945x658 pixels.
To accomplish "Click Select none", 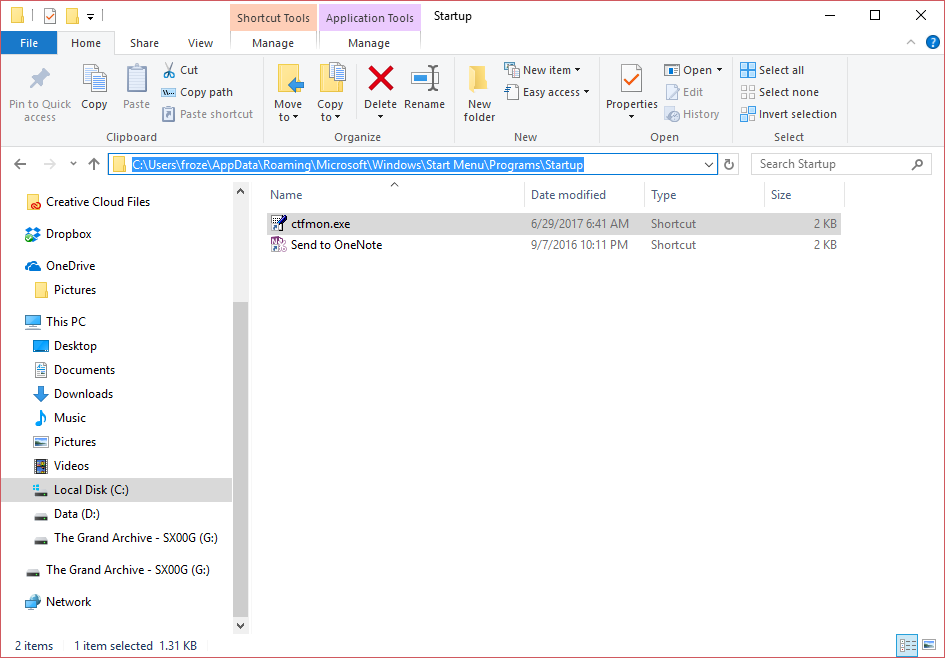I will (779, 92).
